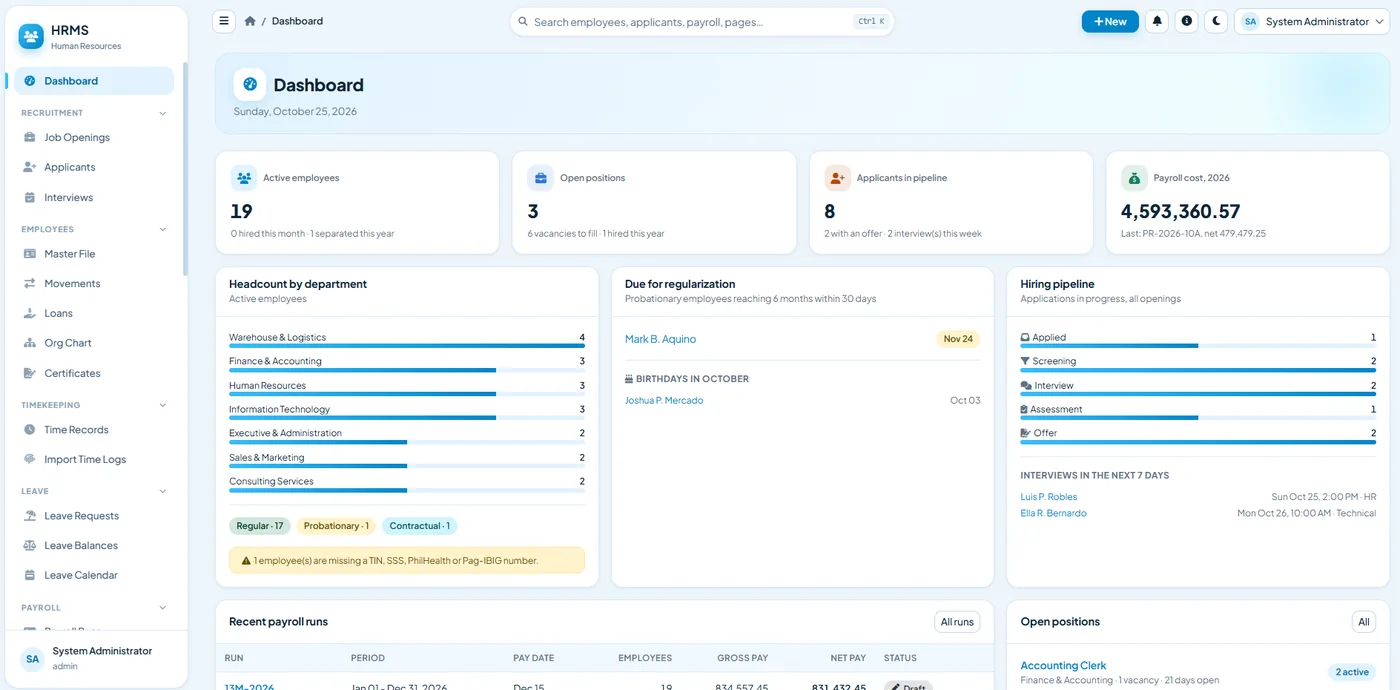
Task: Click the Import Time Logs fingerprint icon
Action: (30, 459)
